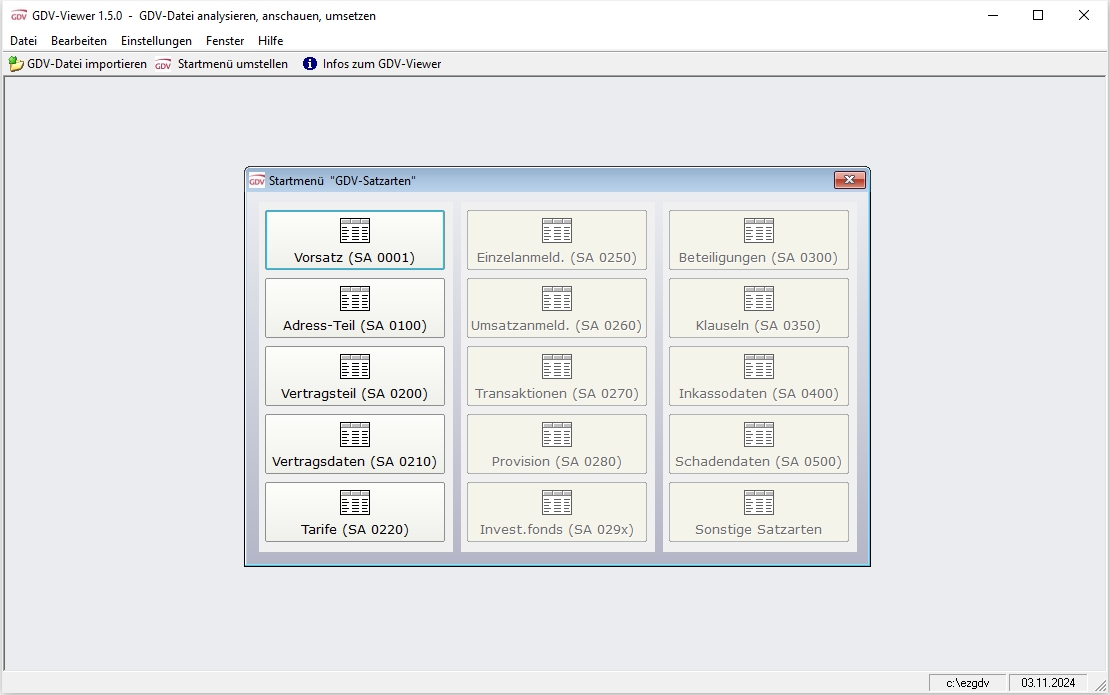Select Vertragsteil (SA 0200) button

click(x=355, y=376)
